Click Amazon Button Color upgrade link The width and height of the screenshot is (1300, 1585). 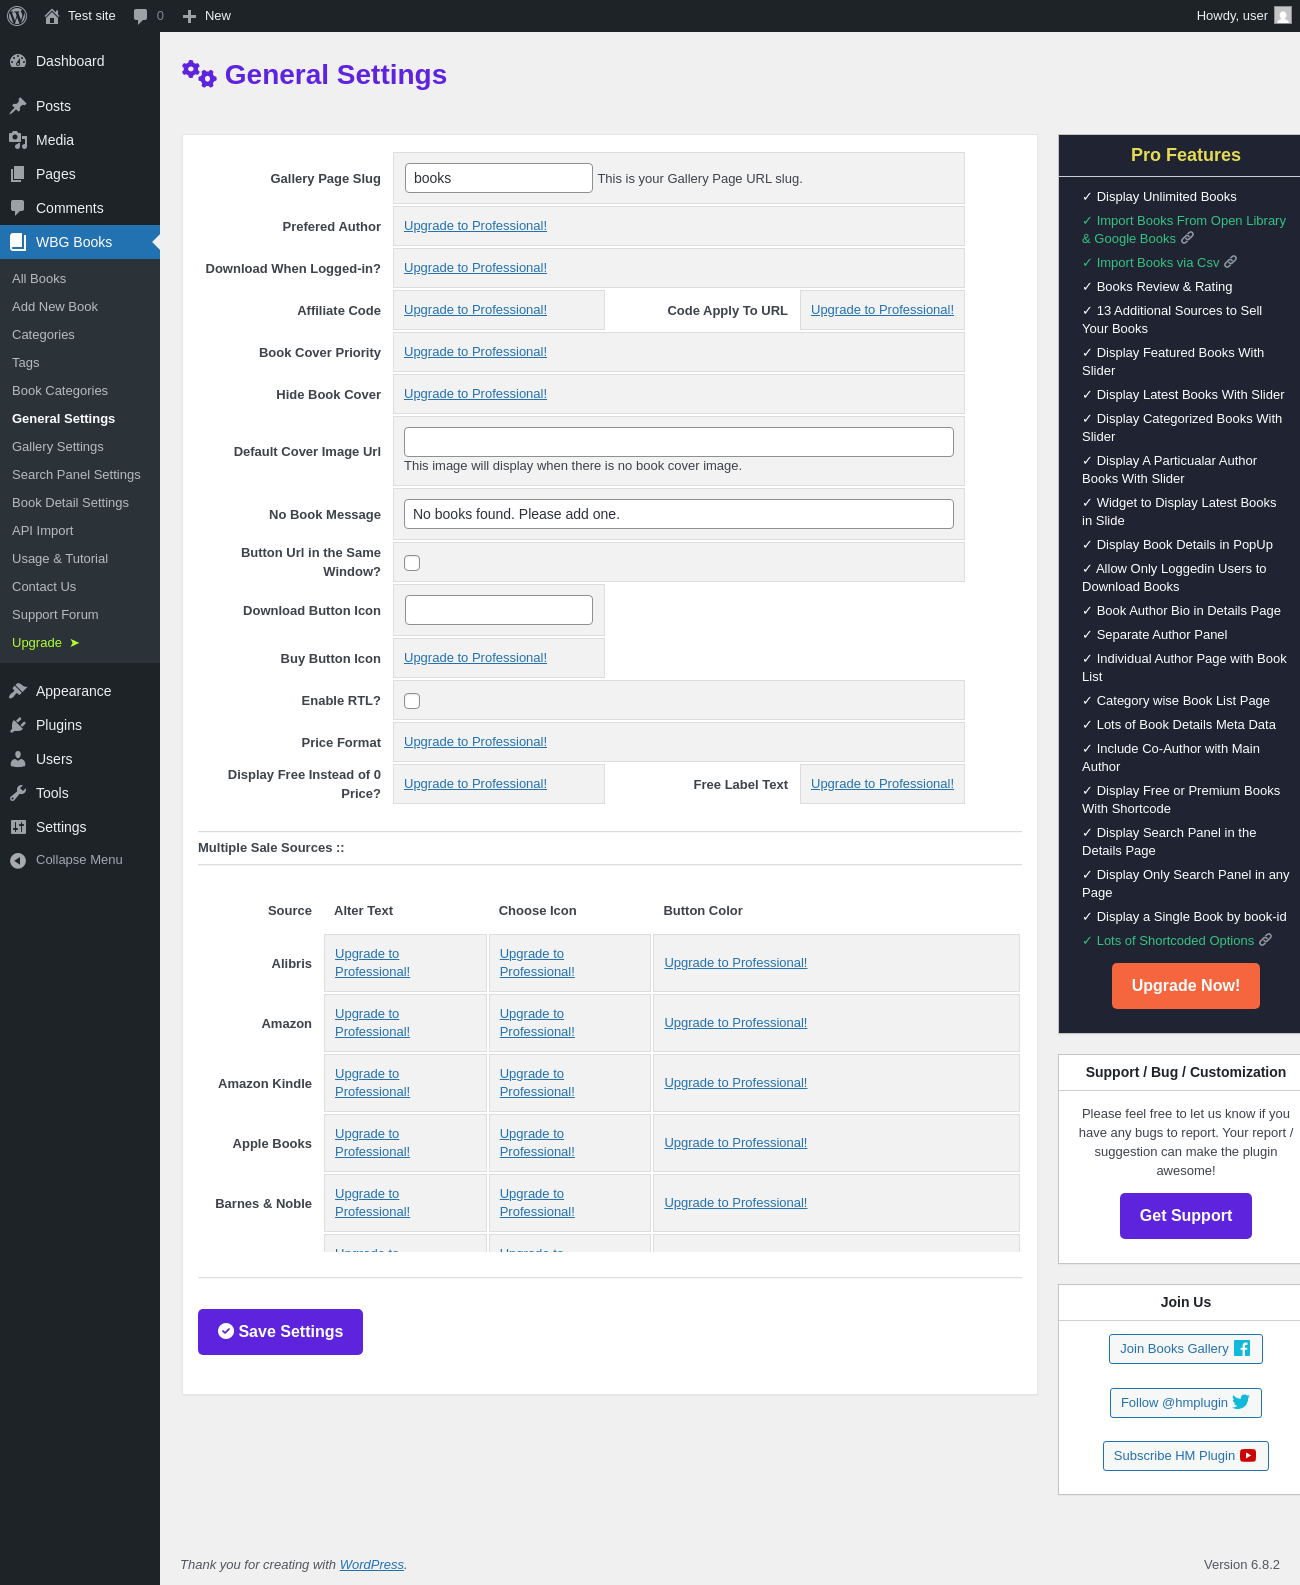[735, 1023]
